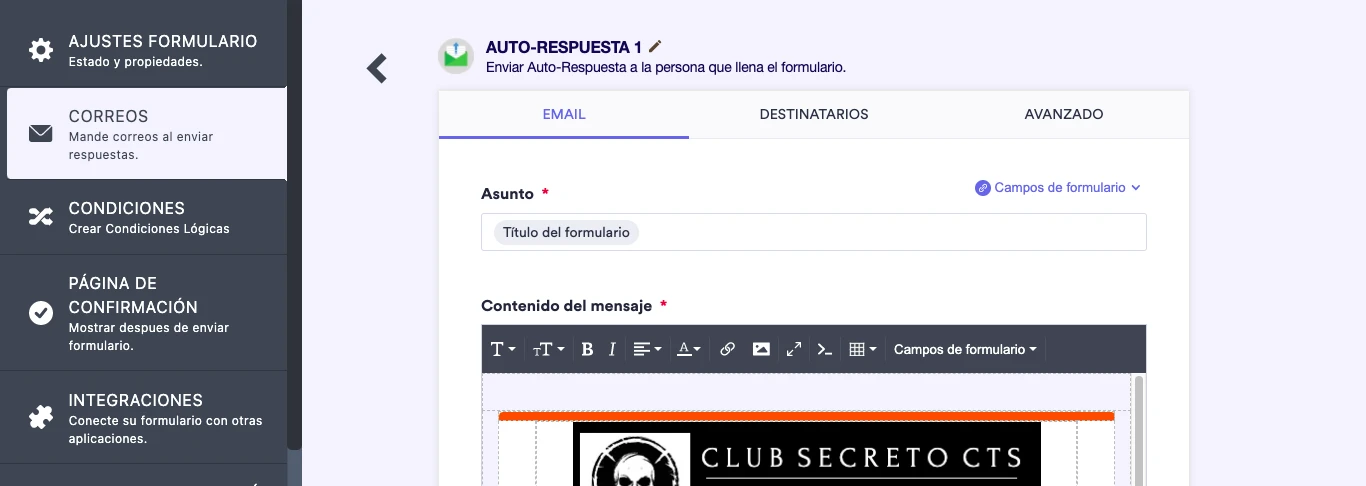Open Campos de formulario link above Asunto field
Image resolution: width=1366 pixels, height=486 pixels.
pyautogui.click(x=1059, y=187)
